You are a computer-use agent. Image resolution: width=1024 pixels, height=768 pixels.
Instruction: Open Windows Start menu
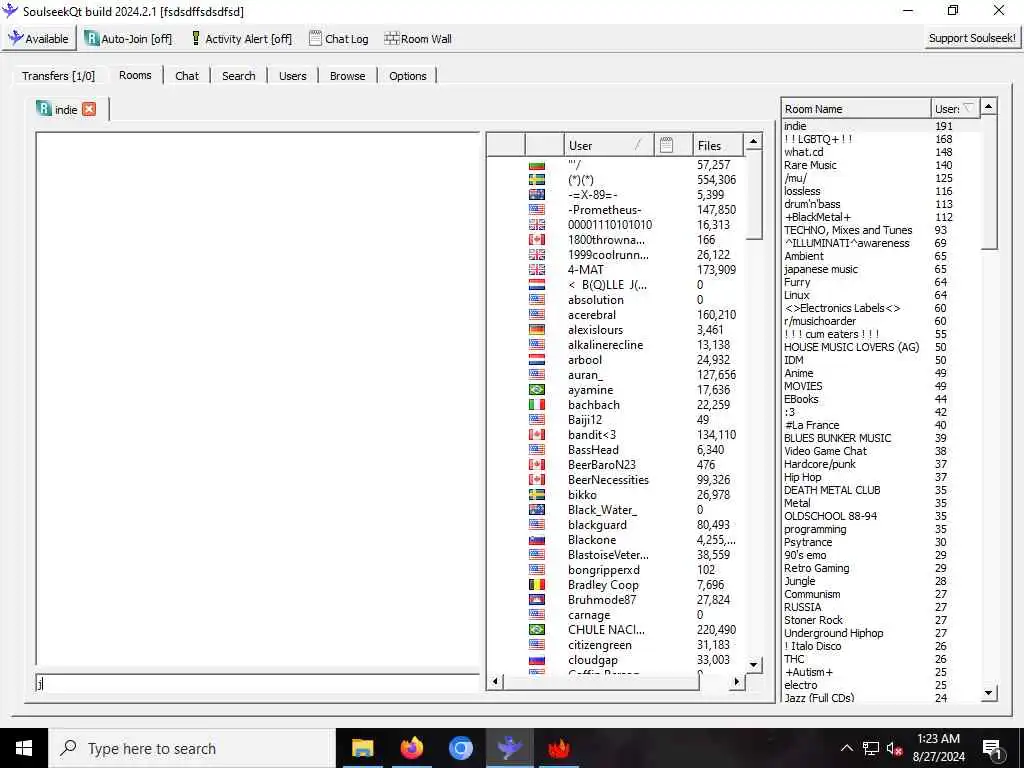24,748
